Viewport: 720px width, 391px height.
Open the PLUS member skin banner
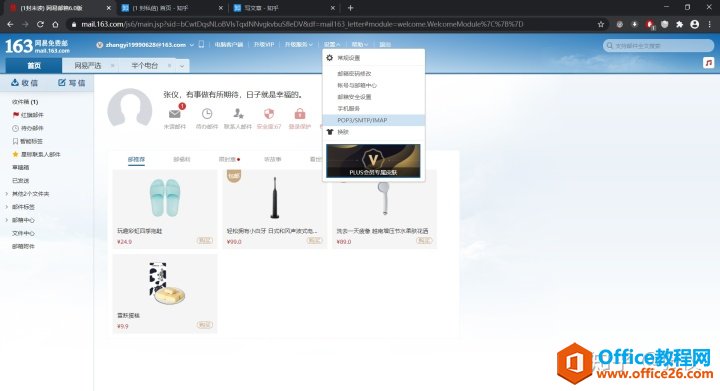373,161
